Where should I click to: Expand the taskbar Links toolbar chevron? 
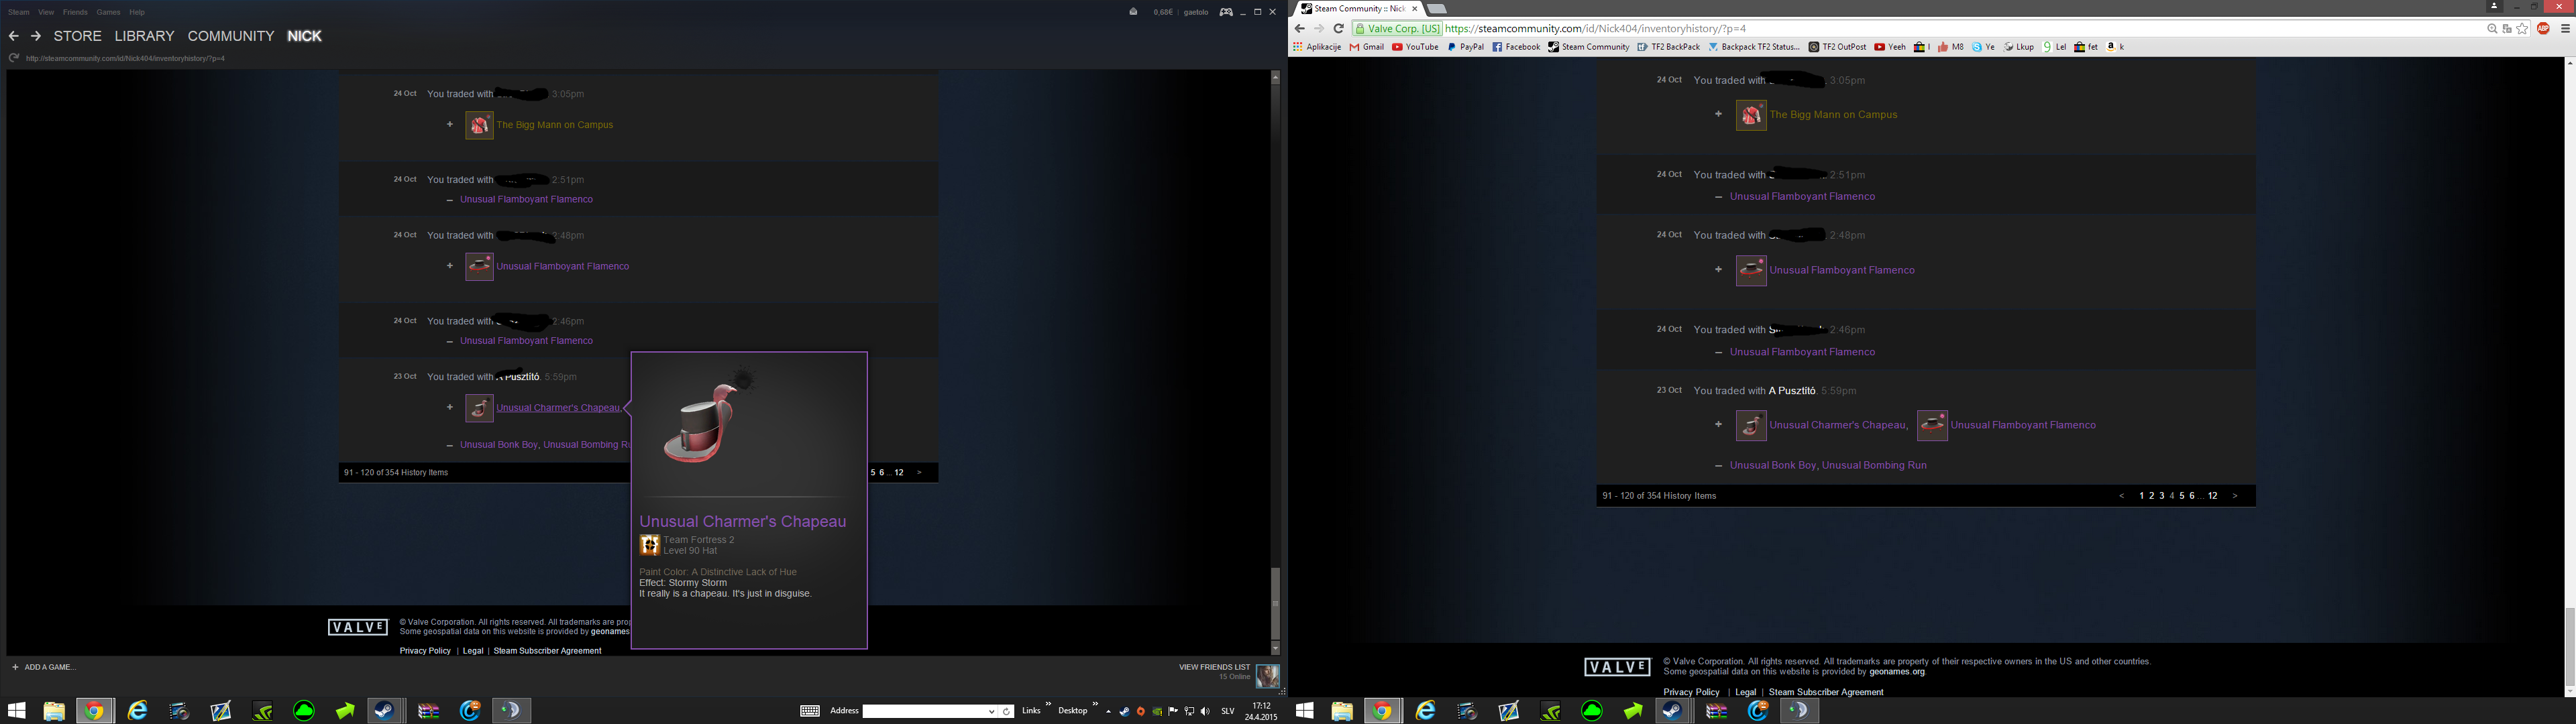coord(1048,705)
